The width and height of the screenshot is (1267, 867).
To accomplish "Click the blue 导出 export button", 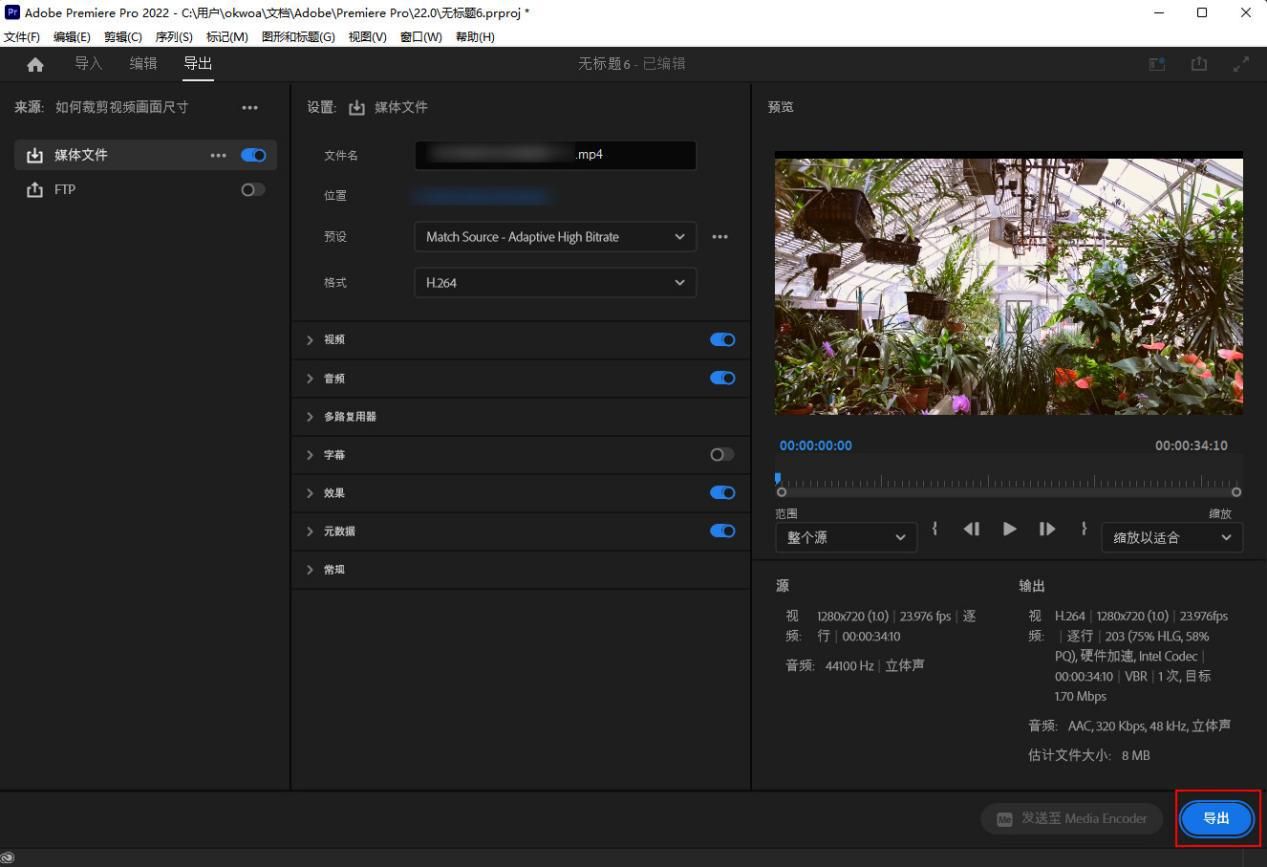I will (x=1216, y=818).
